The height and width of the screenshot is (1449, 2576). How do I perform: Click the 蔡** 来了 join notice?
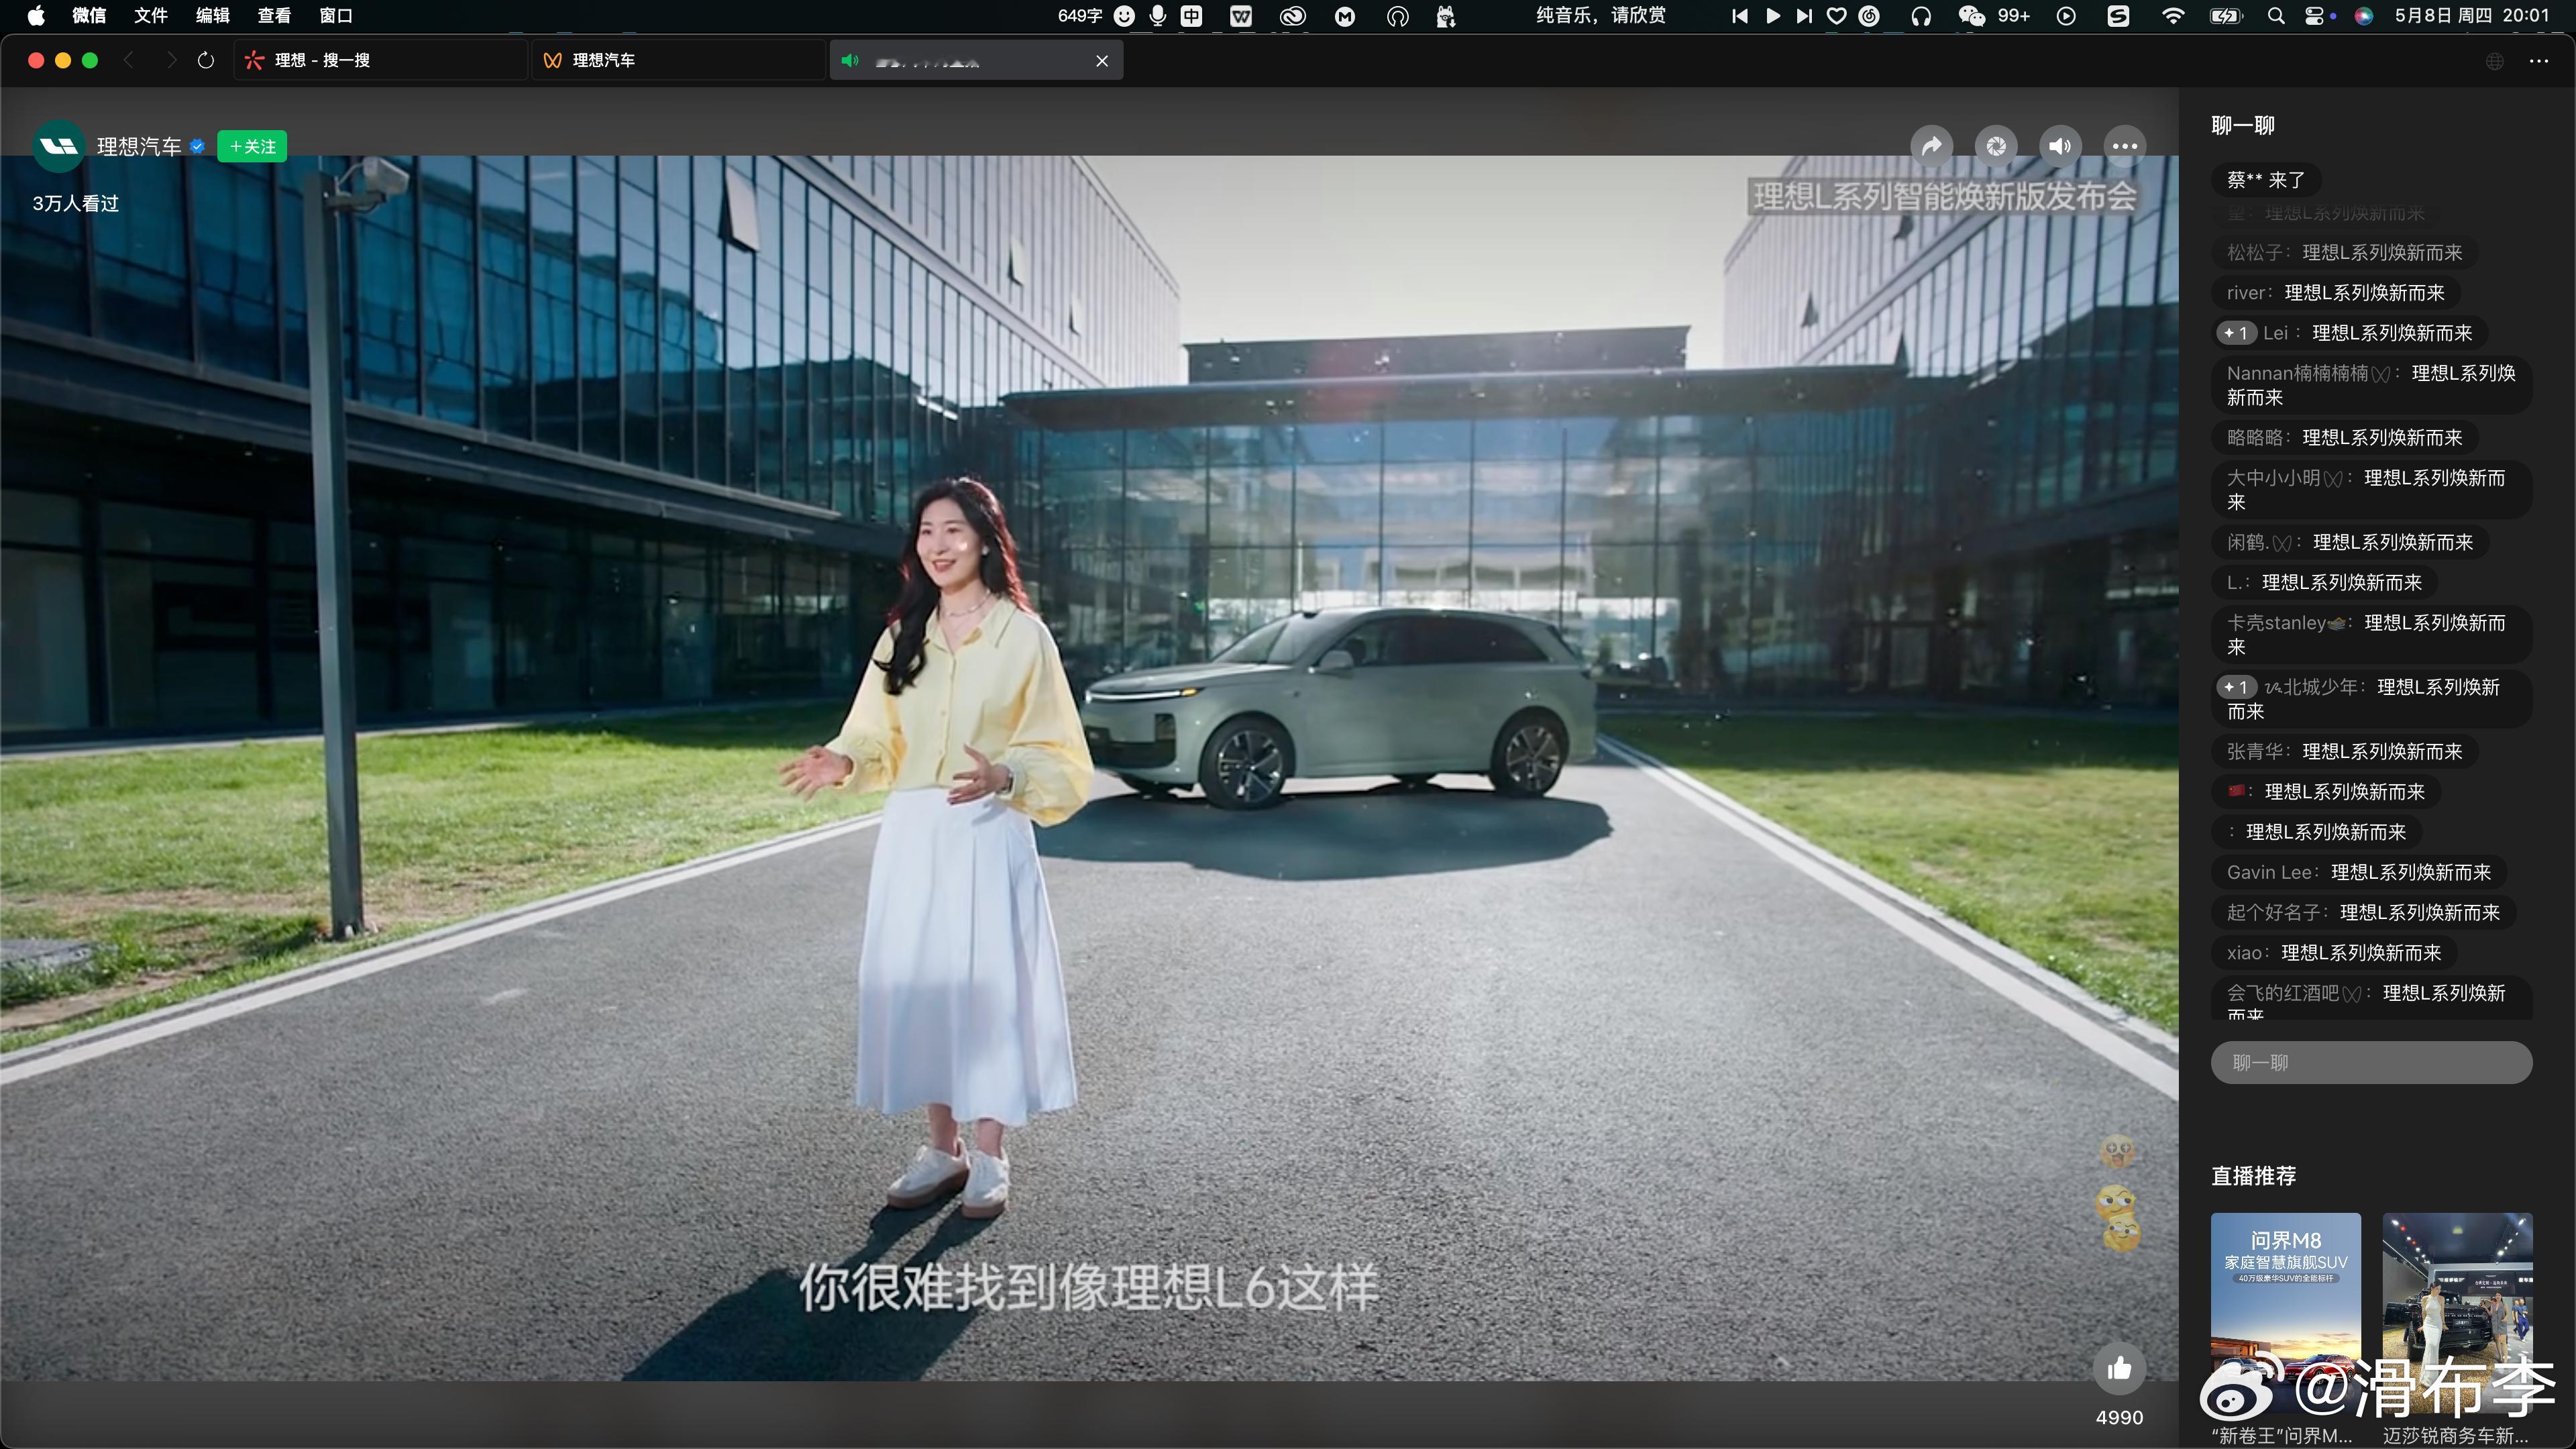coord(2267,180)
